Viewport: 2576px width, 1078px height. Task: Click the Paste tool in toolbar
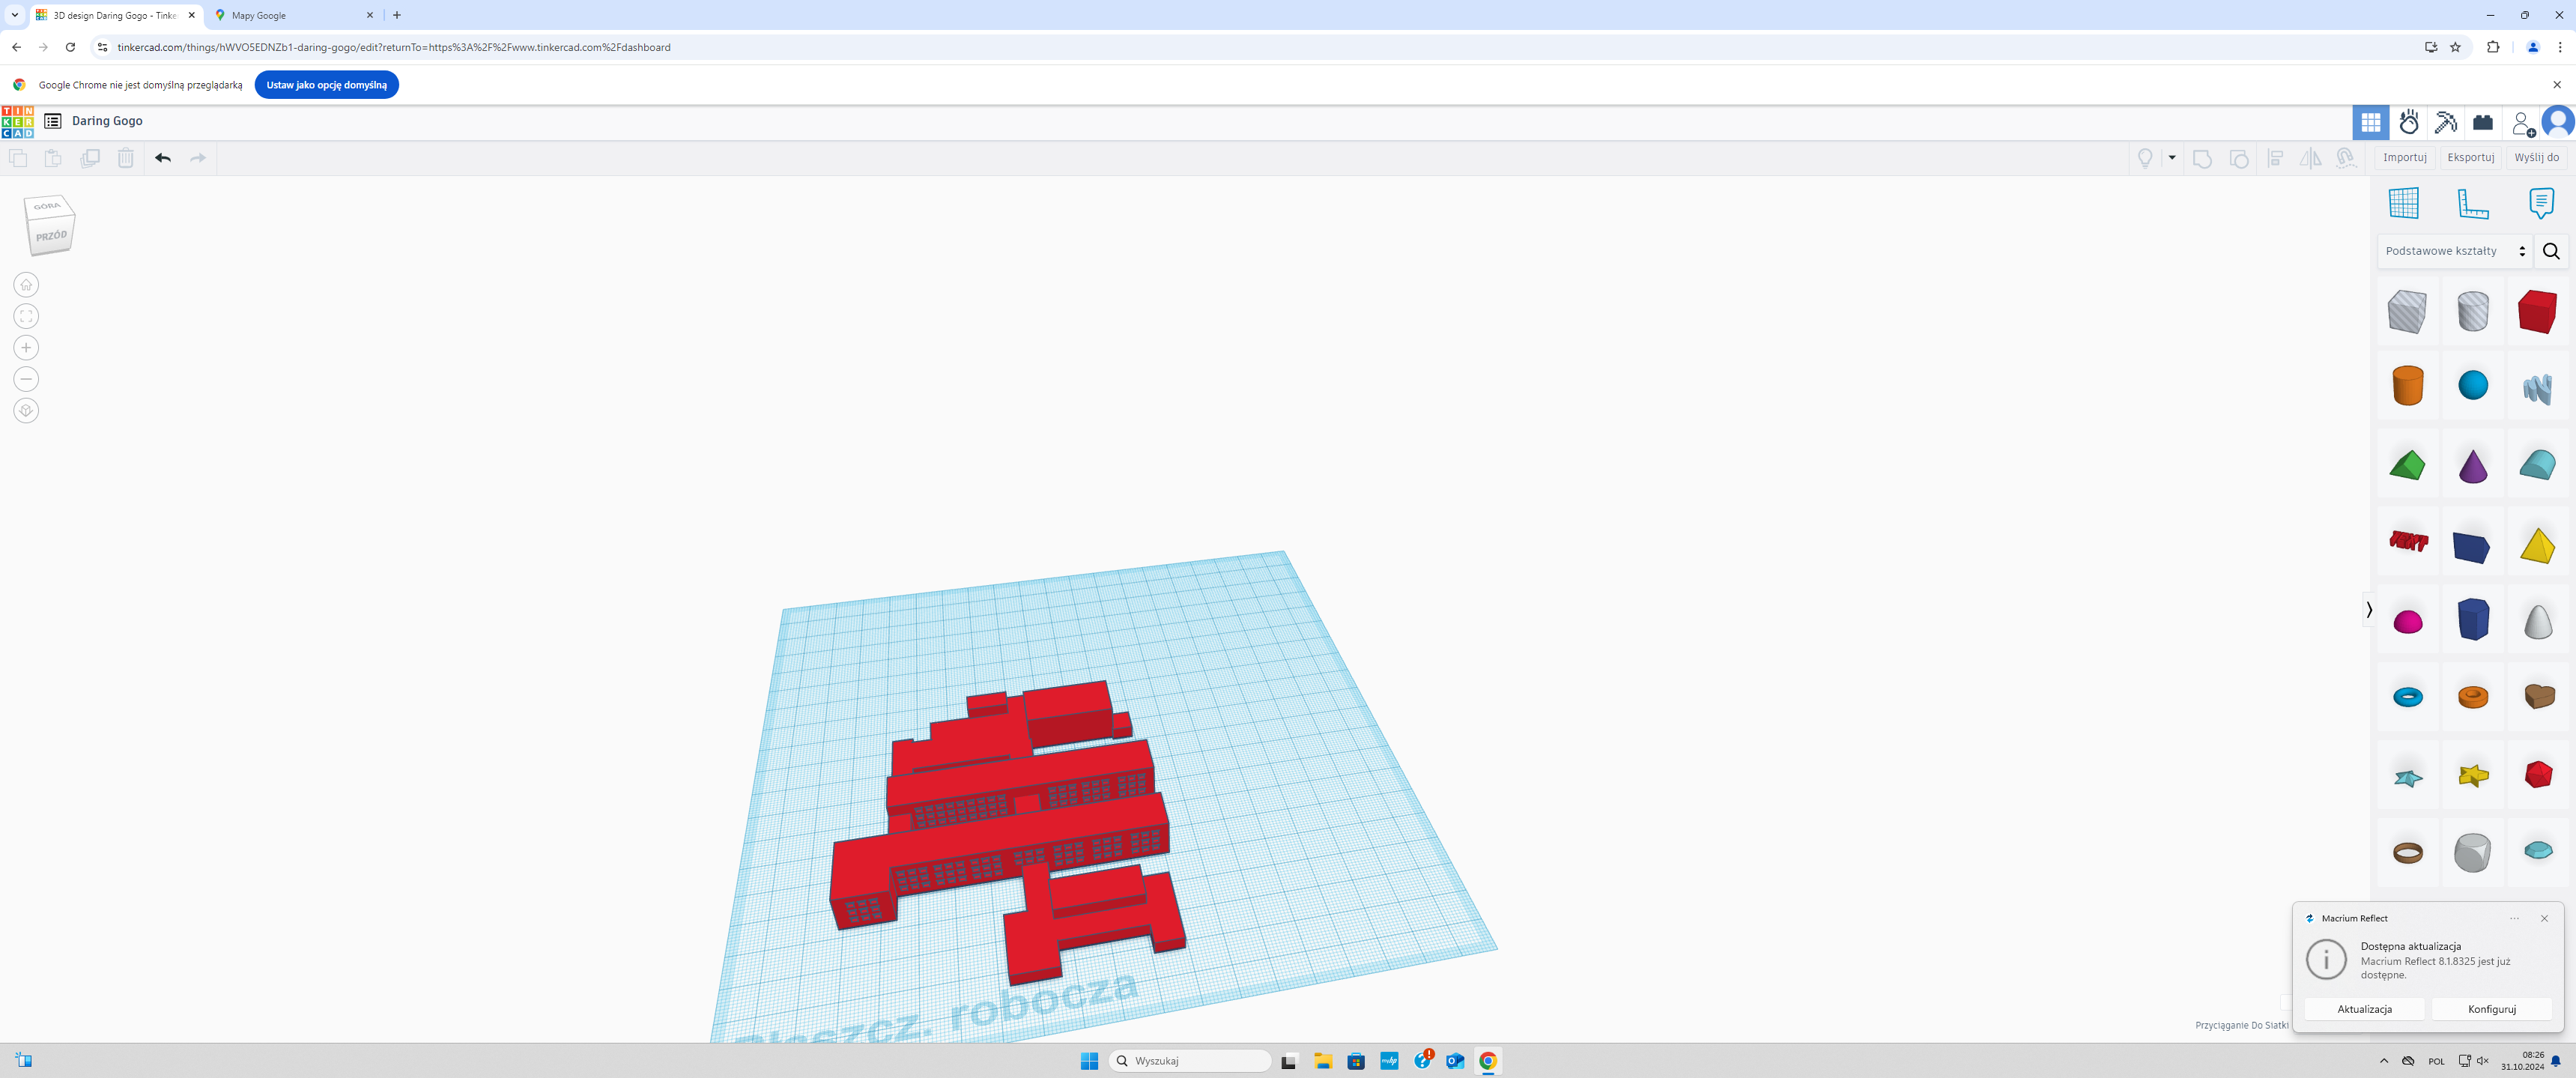click(53, 158)
